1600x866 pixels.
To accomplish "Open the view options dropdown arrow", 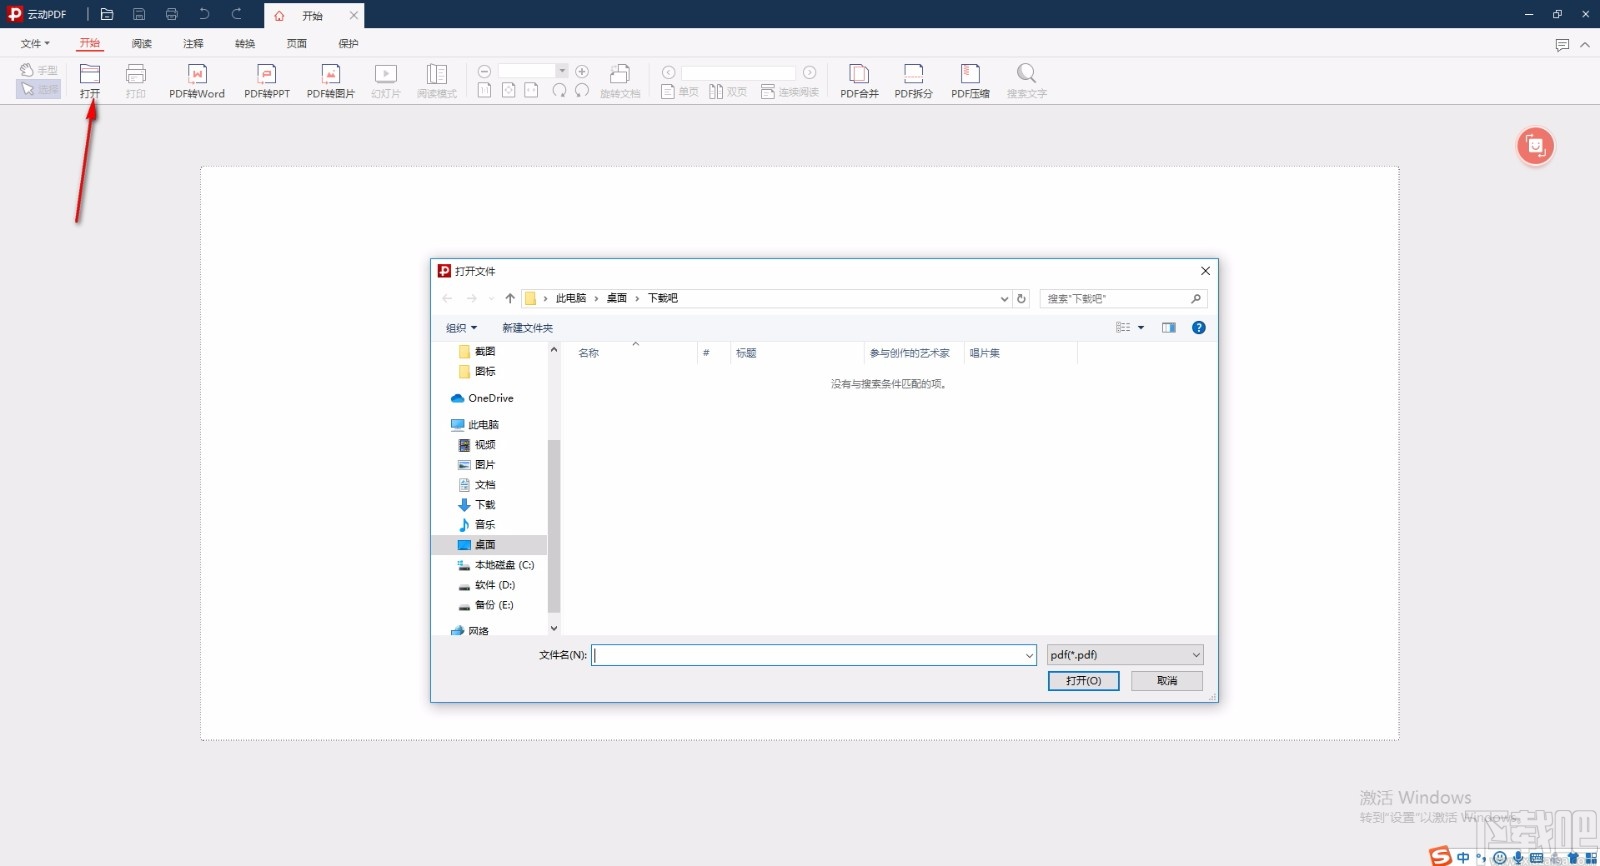I will (1141, 328).
